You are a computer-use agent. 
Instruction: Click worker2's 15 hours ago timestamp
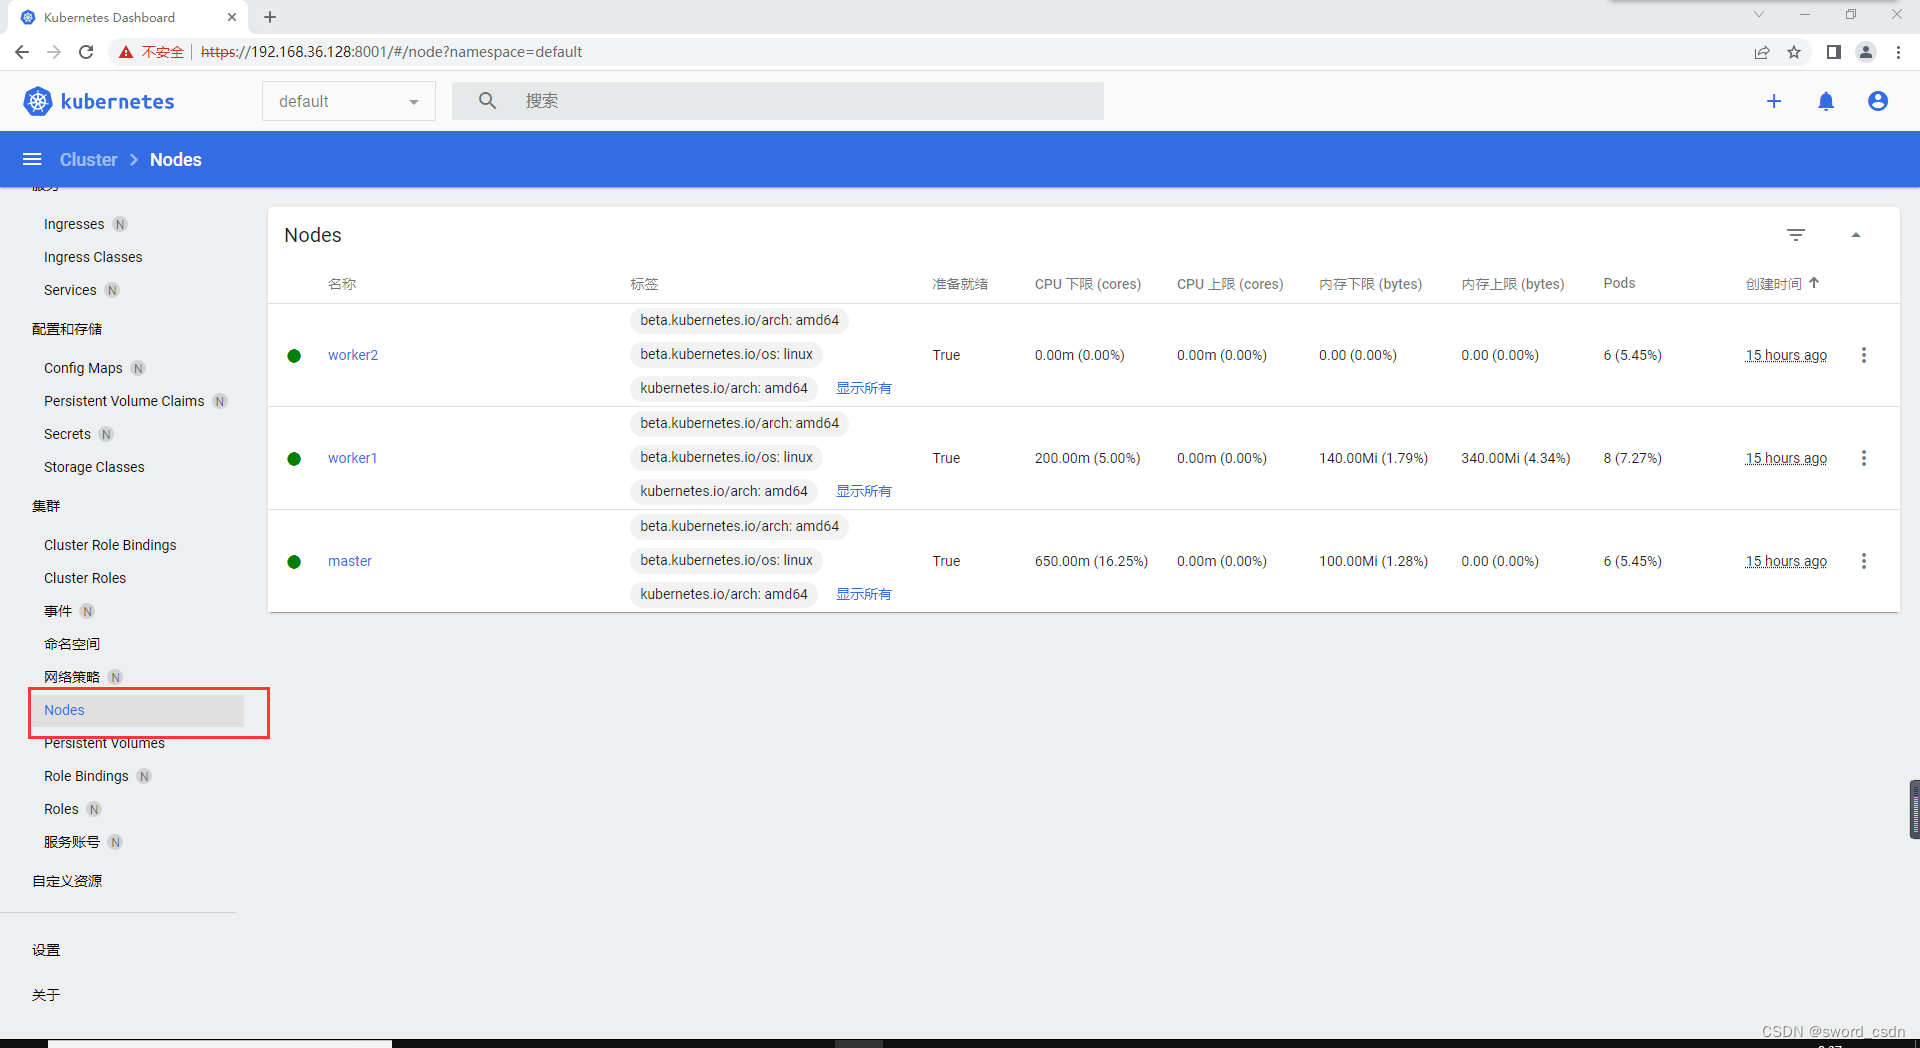1786,355
